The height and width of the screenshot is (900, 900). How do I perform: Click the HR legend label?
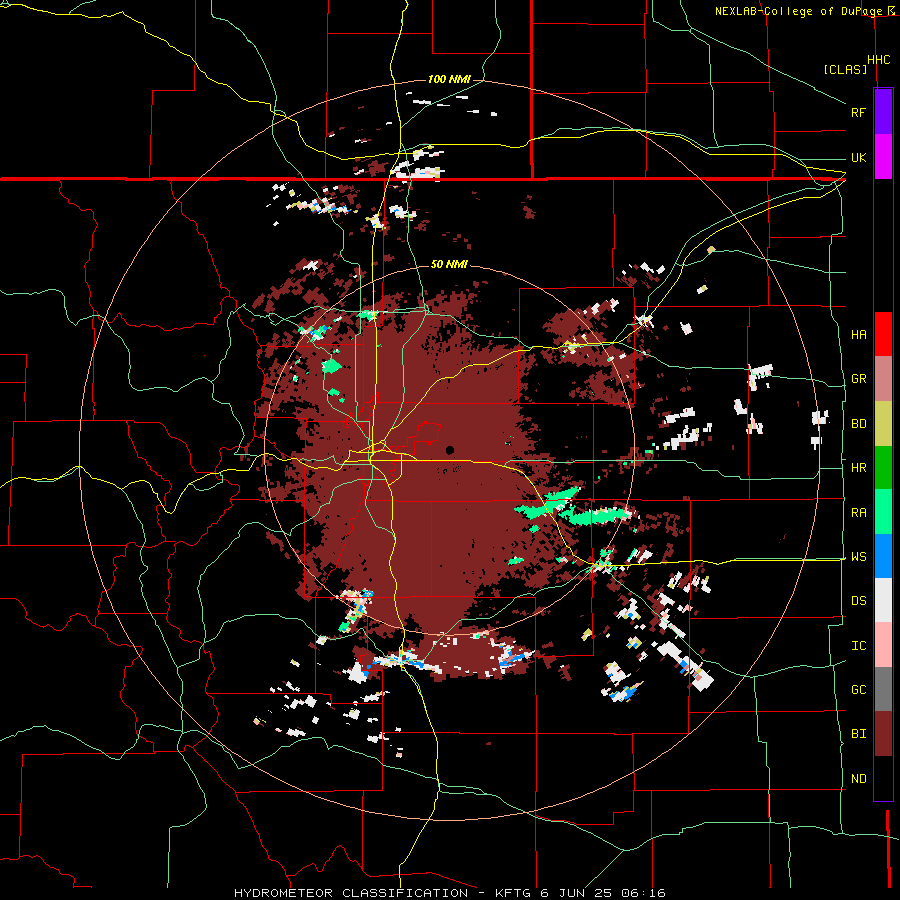click(x=858, y=468)
